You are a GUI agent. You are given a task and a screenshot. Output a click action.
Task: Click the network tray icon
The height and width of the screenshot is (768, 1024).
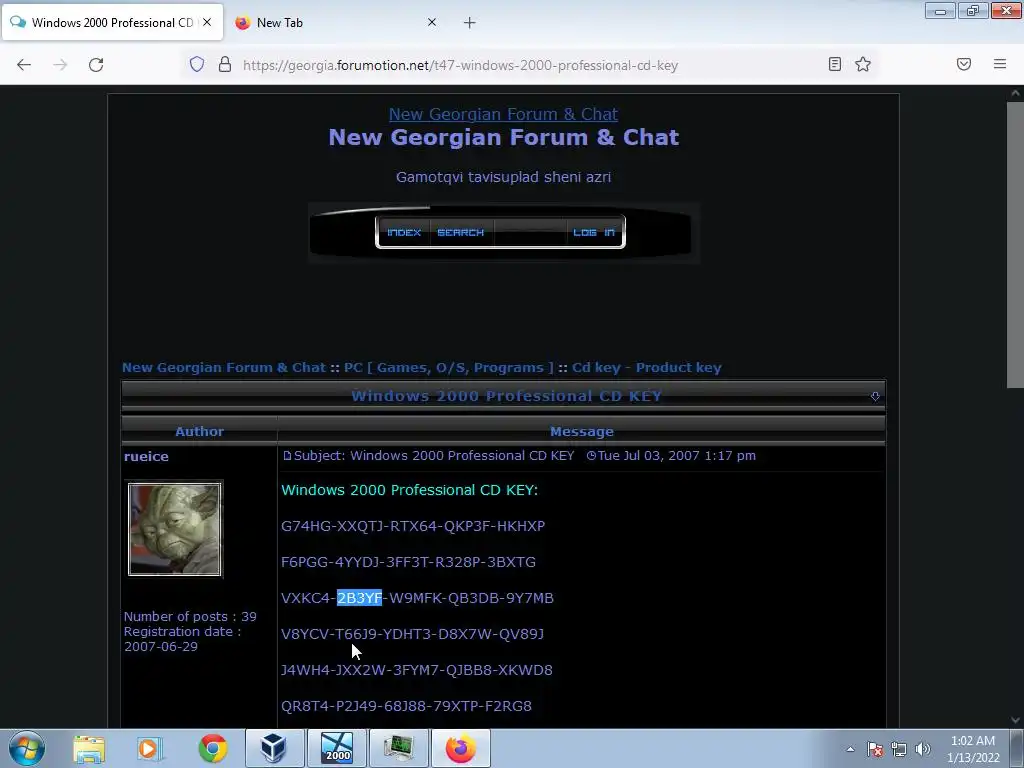[x=899, y=749]
